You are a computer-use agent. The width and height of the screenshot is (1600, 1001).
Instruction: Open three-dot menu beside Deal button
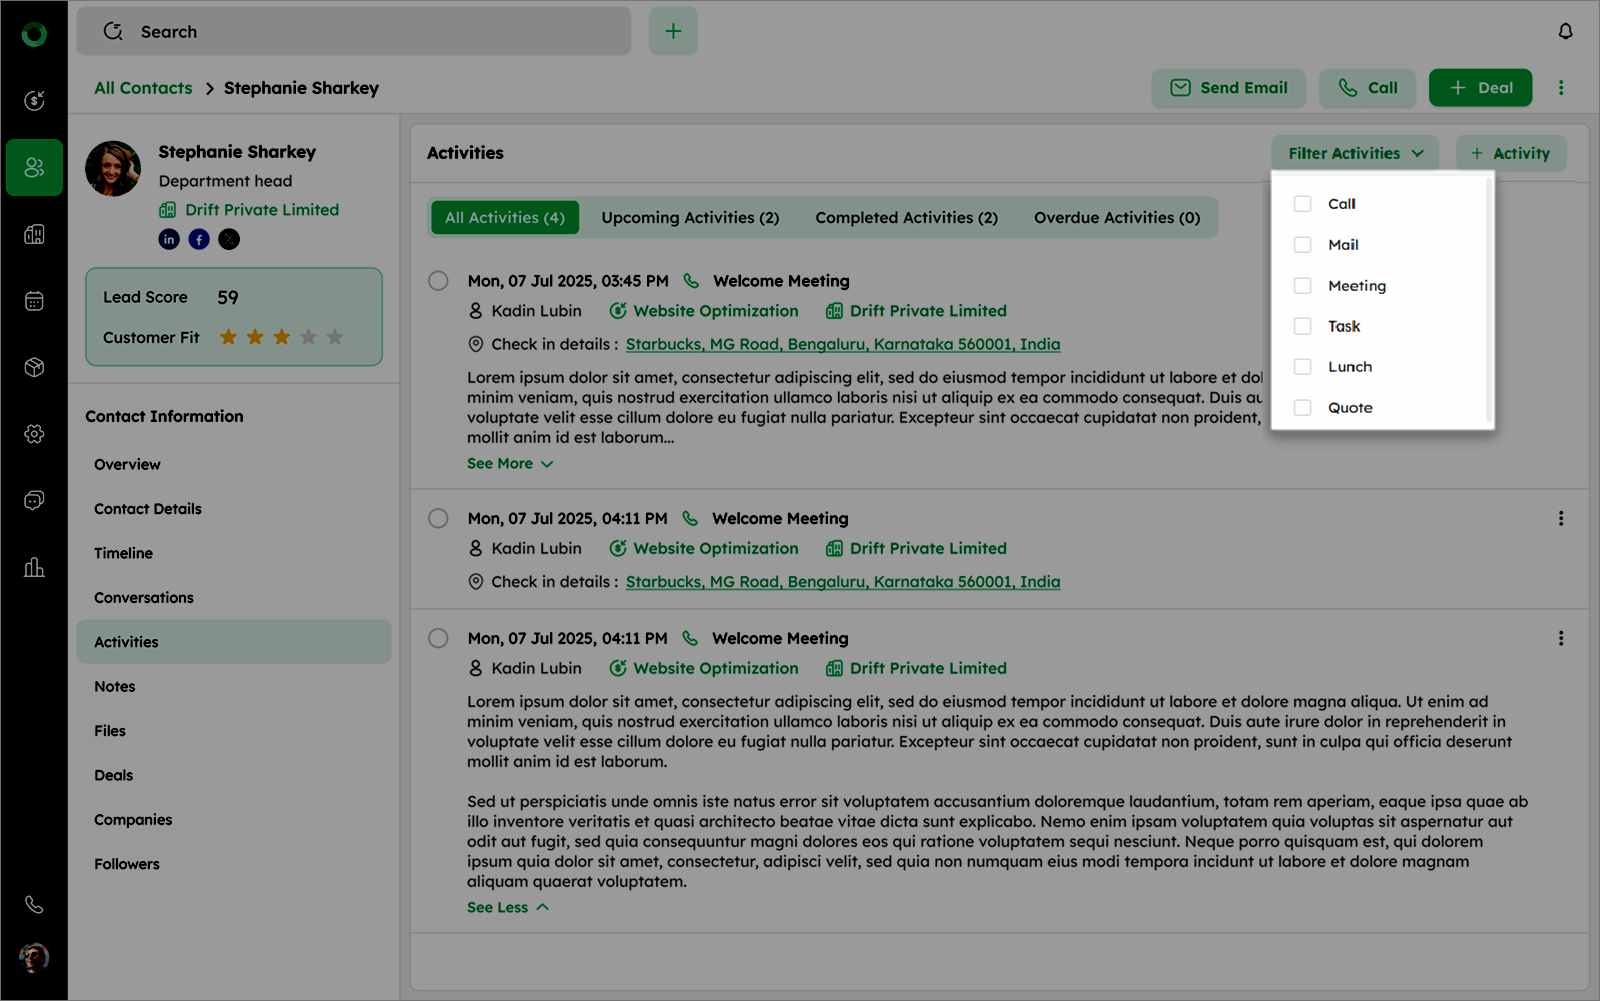point(1560,88)
